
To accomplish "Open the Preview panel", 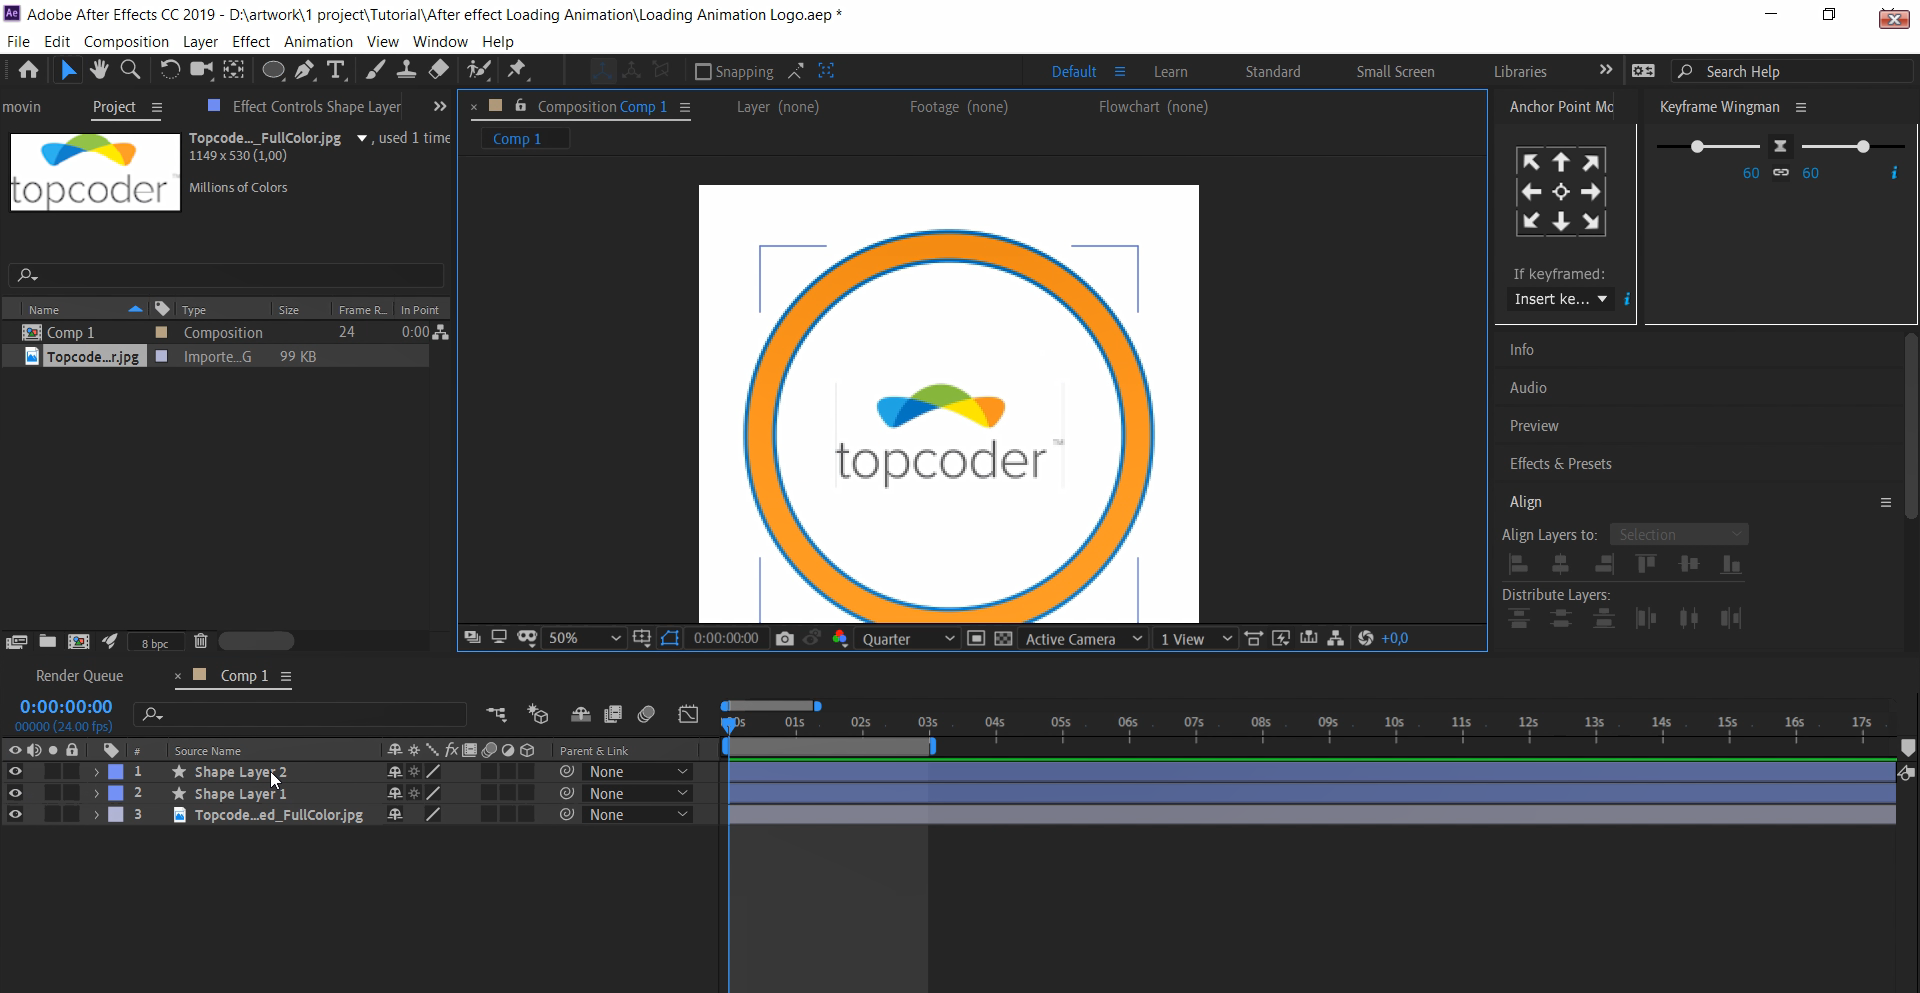I will [1534, 426].
